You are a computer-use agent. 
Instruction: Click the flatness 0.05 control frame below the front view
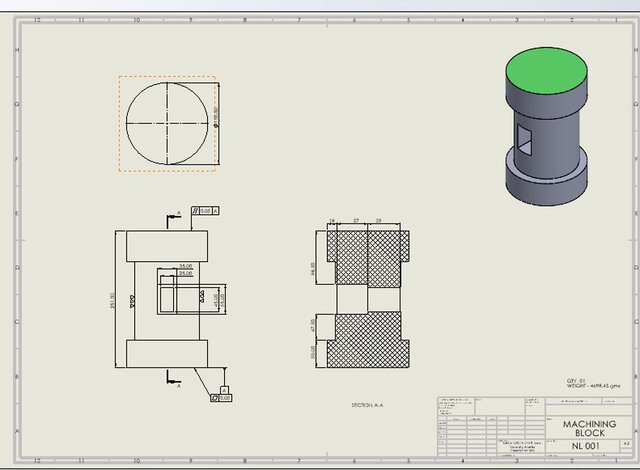coord(221,398)
